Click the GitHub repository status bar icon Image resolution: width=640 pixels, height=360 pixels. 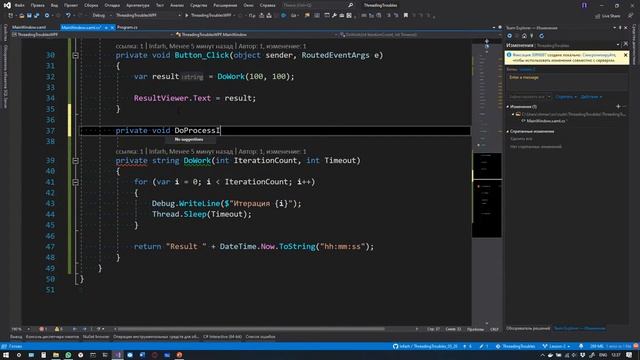point(395,346)
